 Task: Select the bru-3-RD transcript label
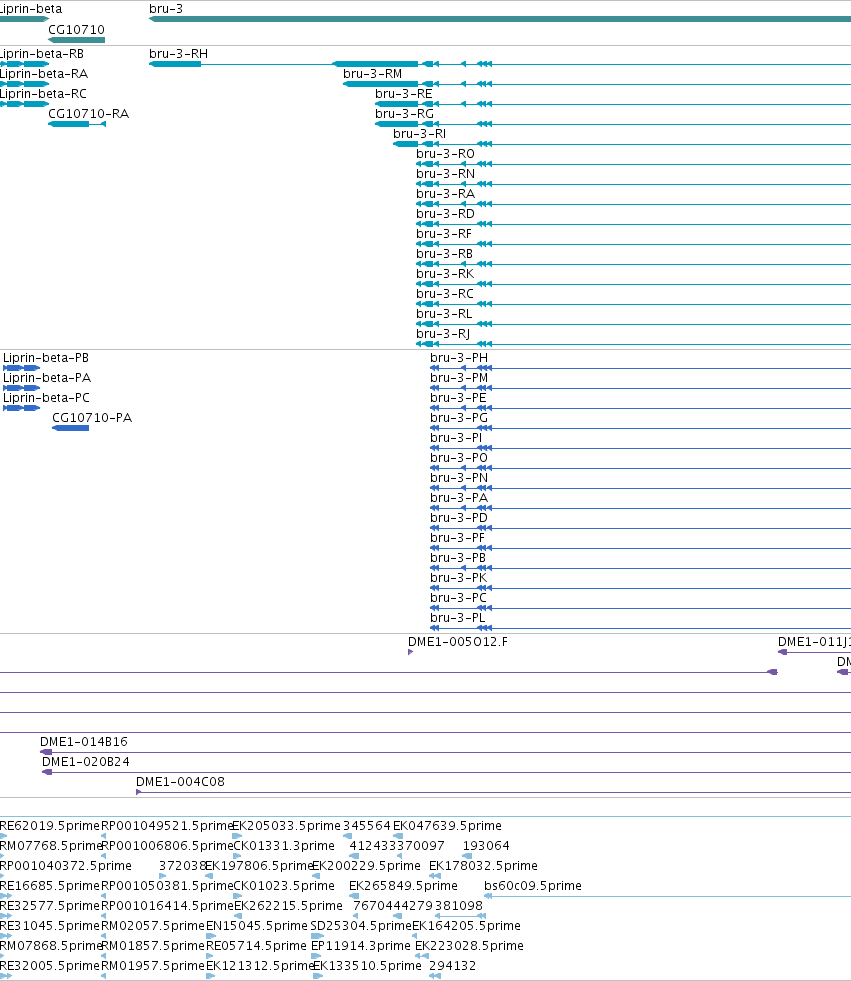[446, 214]
